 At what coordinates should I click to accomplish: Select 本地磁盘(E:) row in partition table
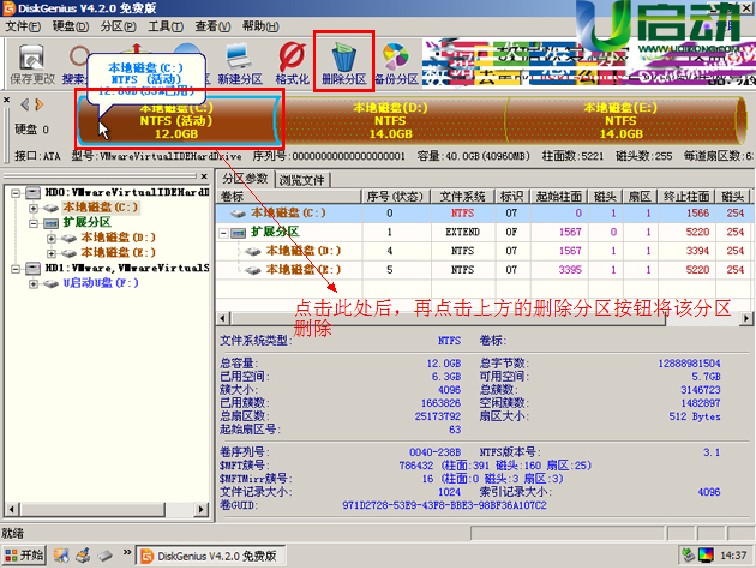(x=484, y=270)
